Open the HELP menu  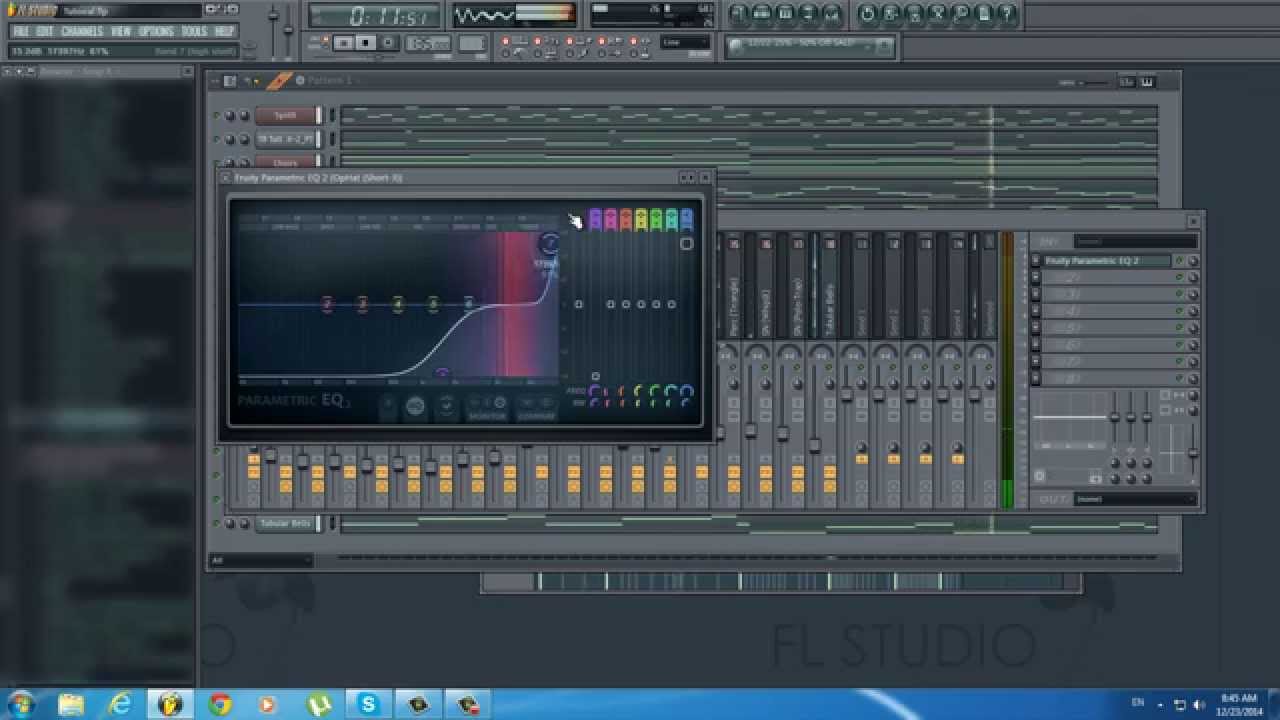224,32
